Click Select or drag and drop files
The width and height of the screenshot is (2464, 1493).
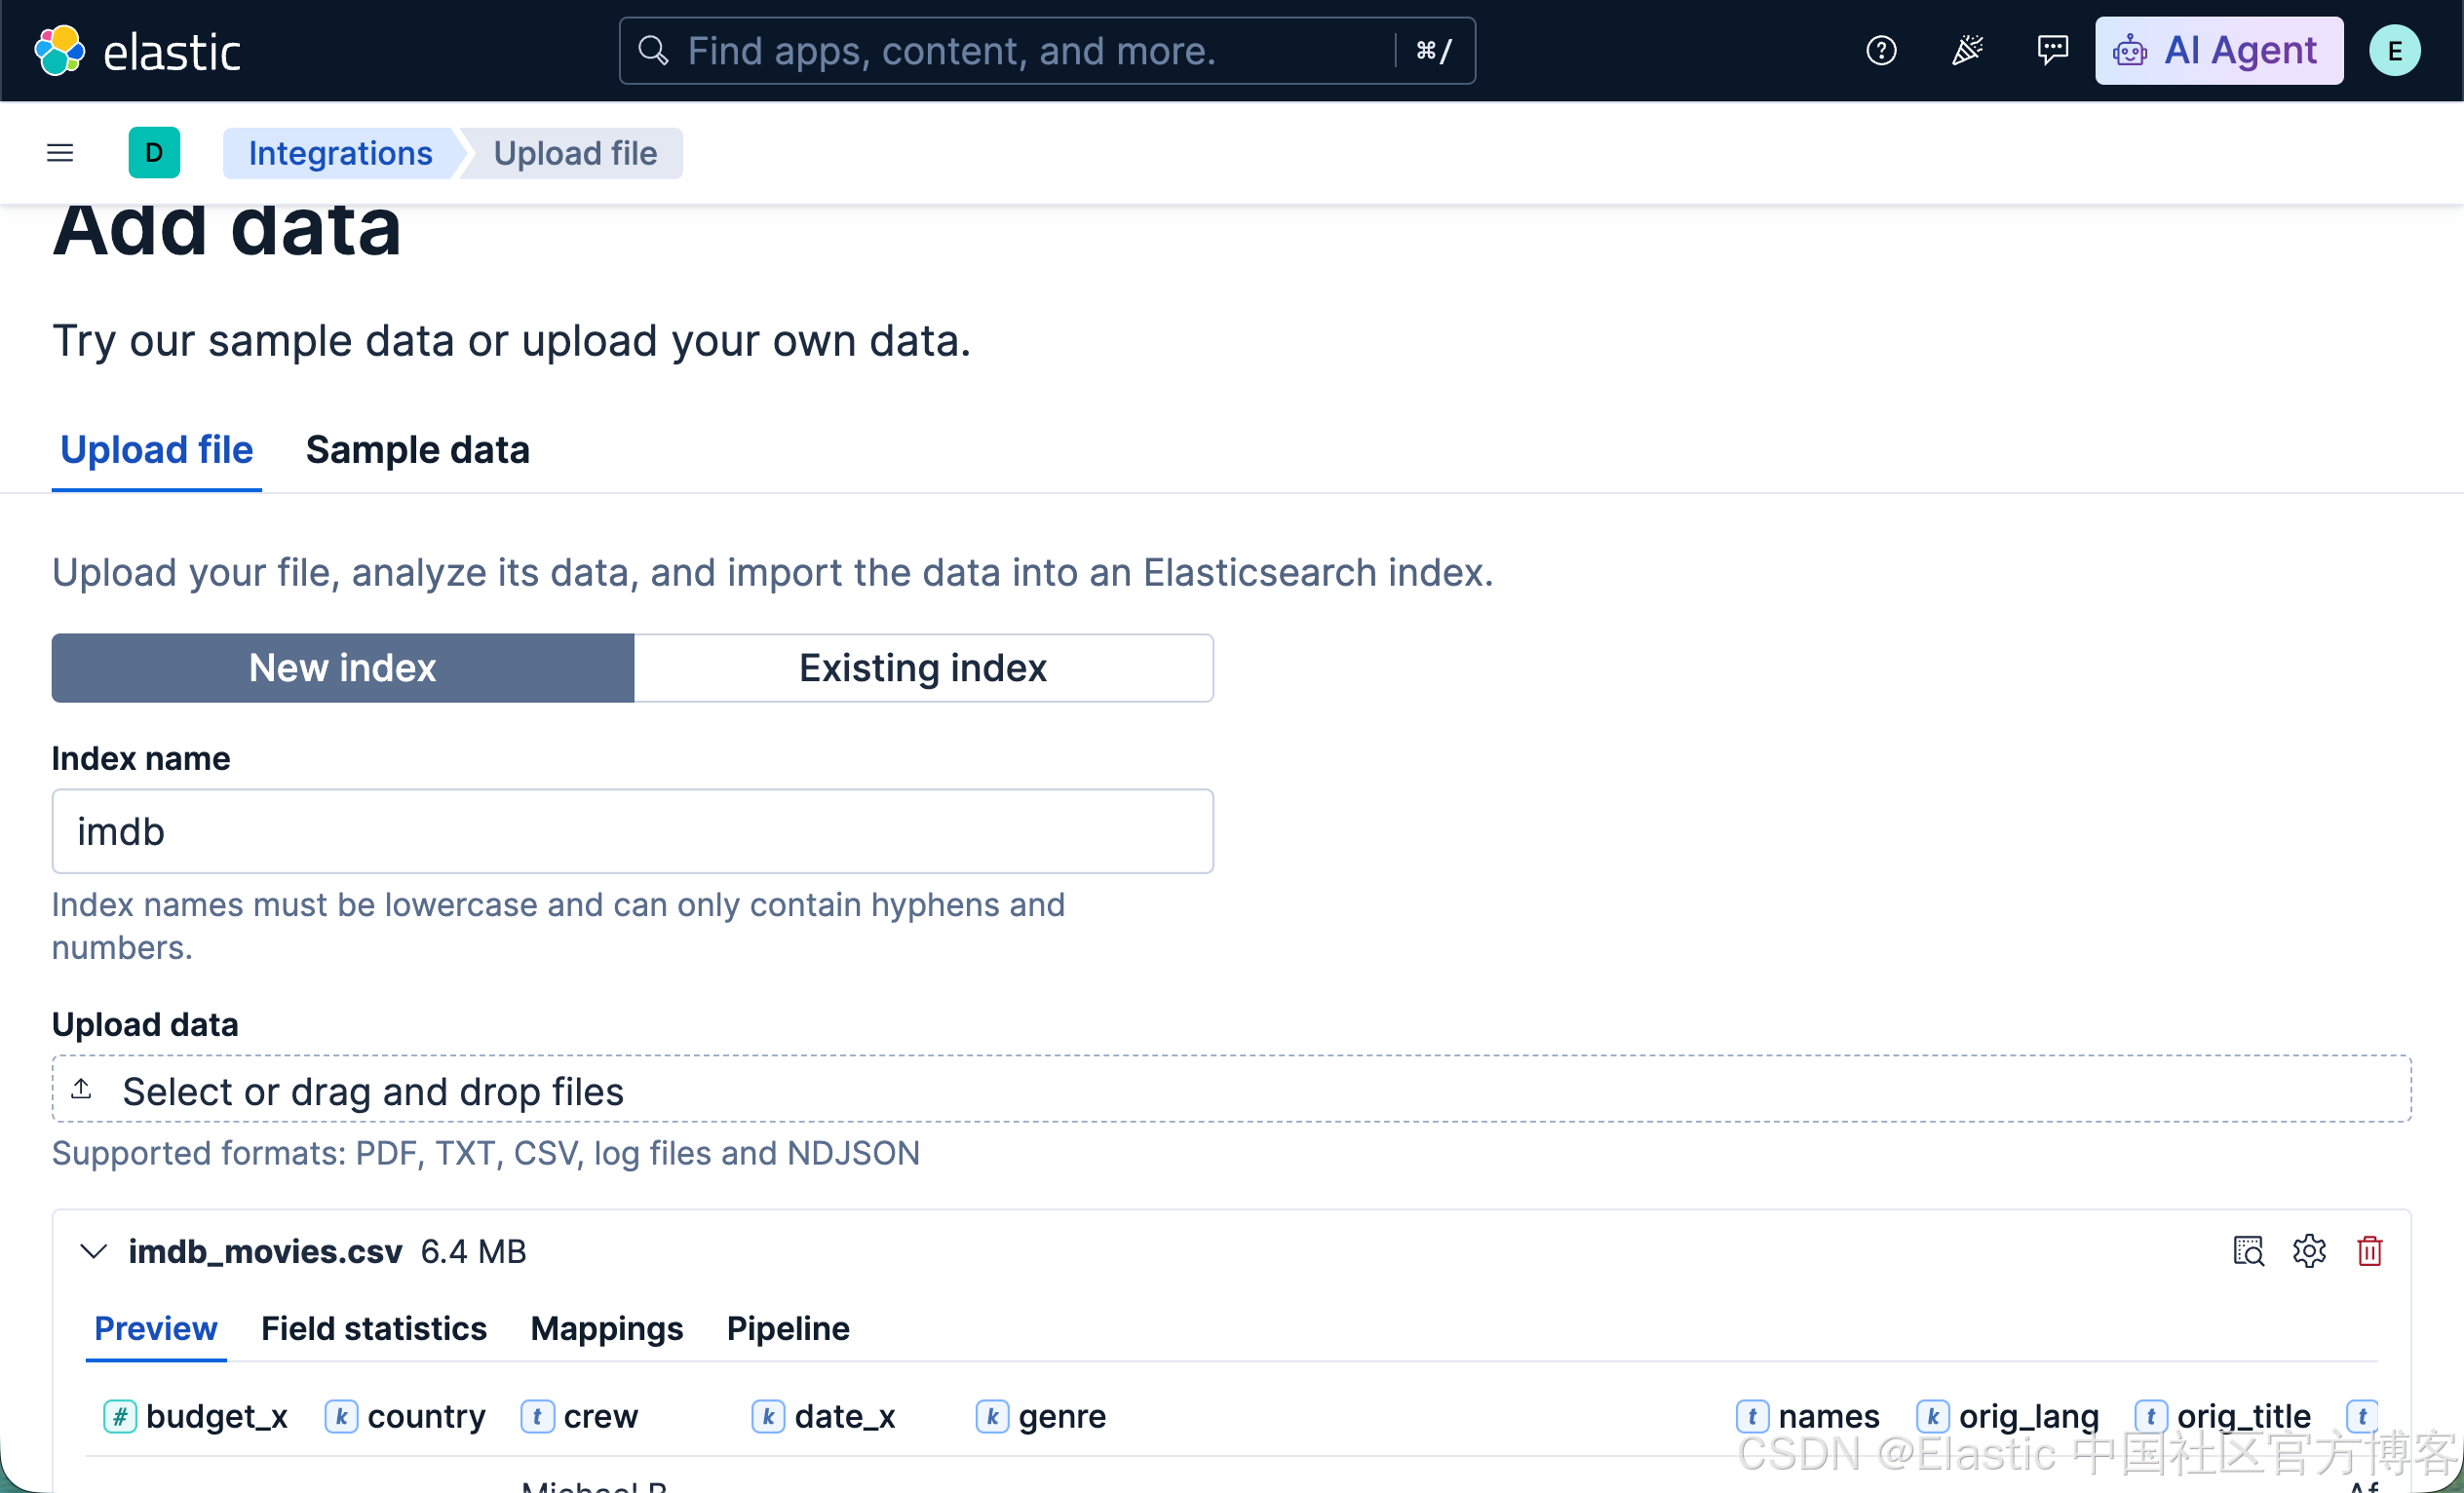[x=1232, y=1089]
